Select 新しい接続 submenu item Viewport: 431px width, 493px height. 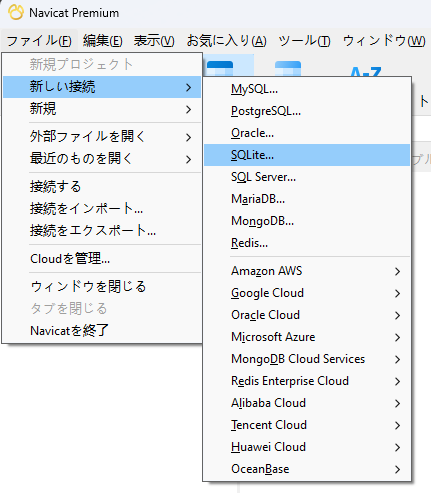(x=102, y=87)
